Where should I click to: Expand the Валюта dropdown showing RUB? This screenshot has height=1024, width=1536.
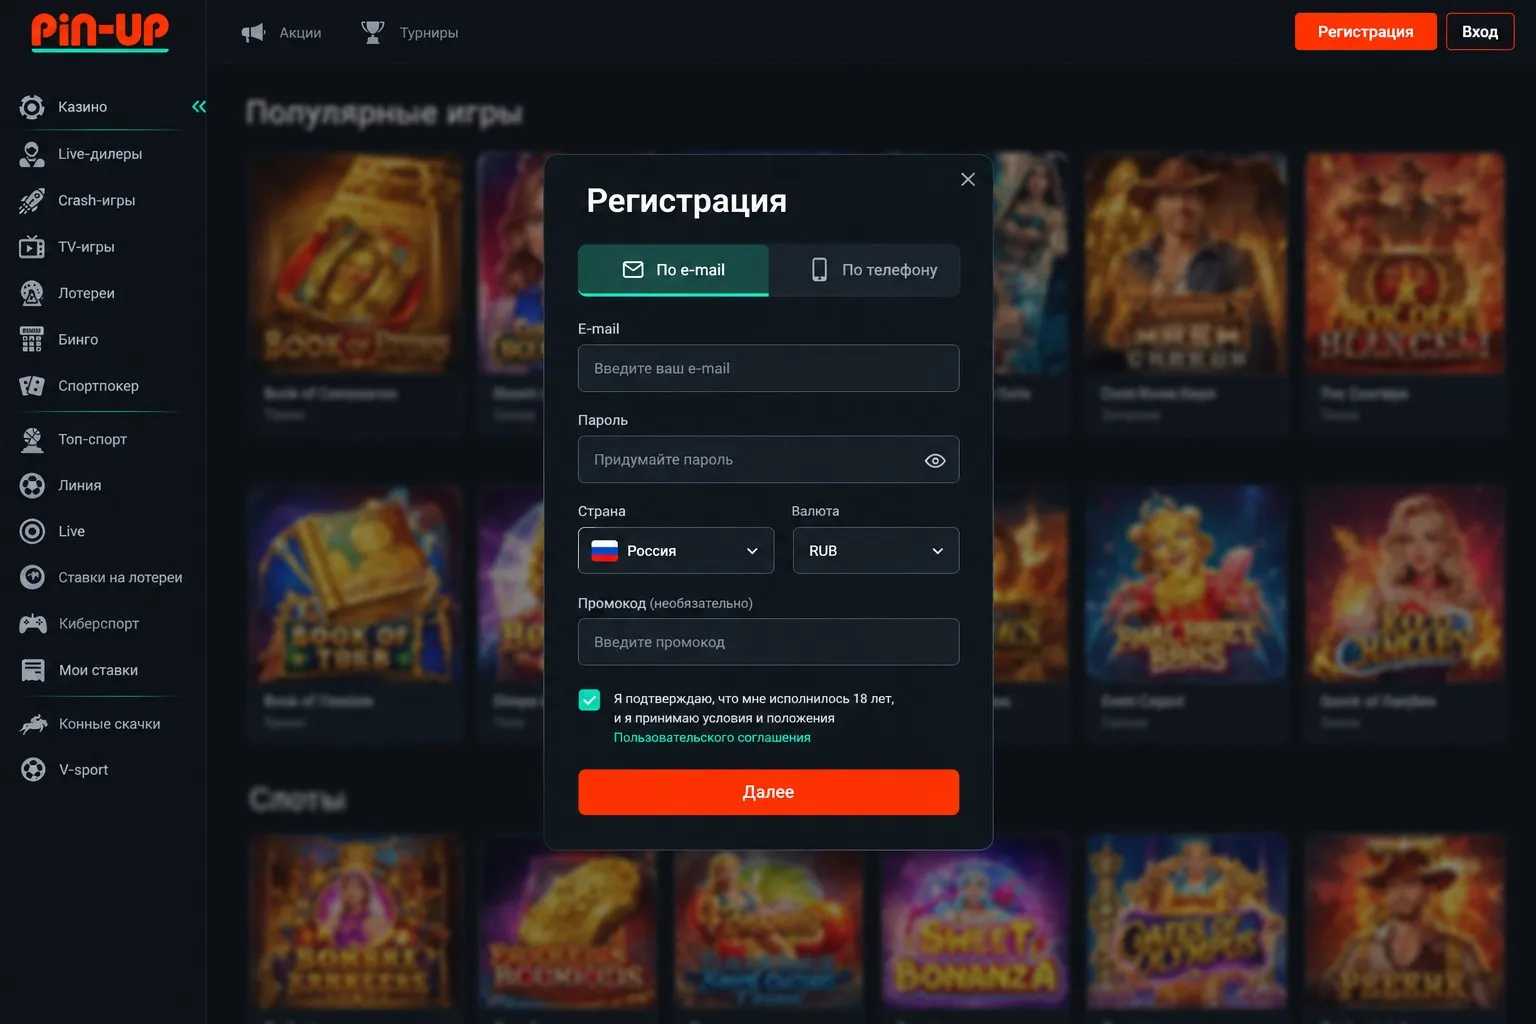tap(876, 551)
